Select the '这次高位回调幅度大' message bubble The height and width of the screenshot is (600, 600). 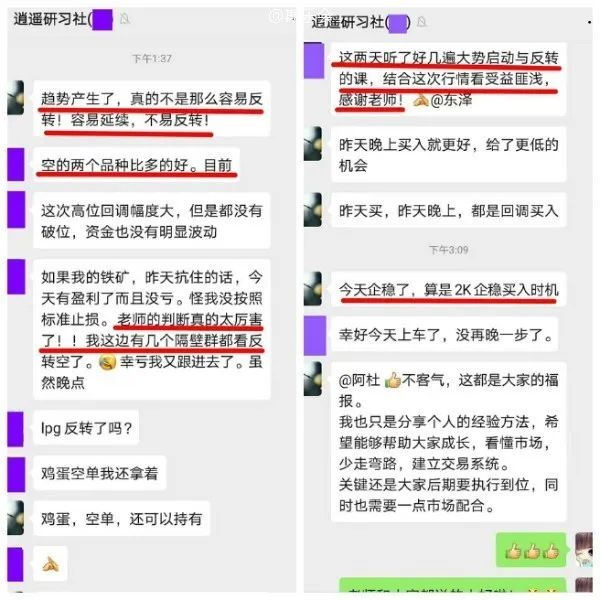pos(152,221)
